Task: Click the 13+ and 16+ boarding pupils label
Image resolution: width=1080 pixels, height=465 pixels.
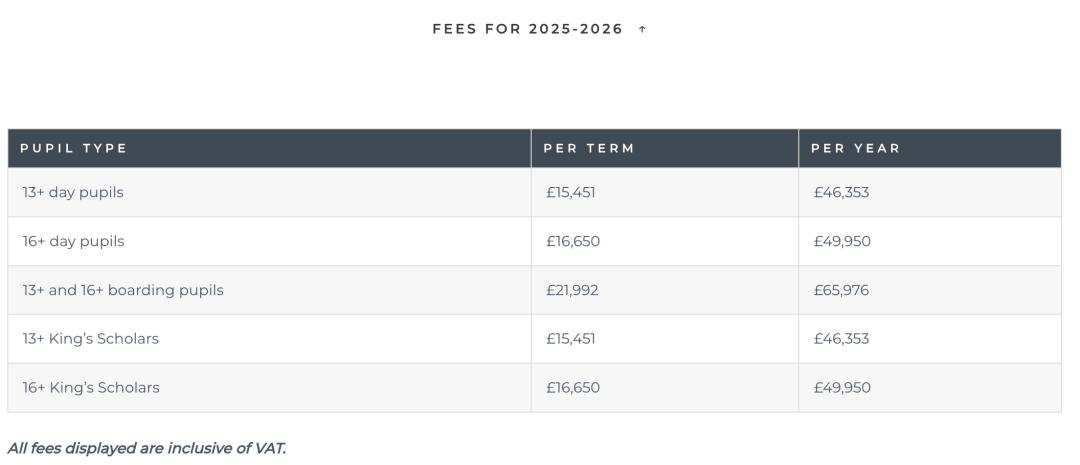Action: pos(123,291)
